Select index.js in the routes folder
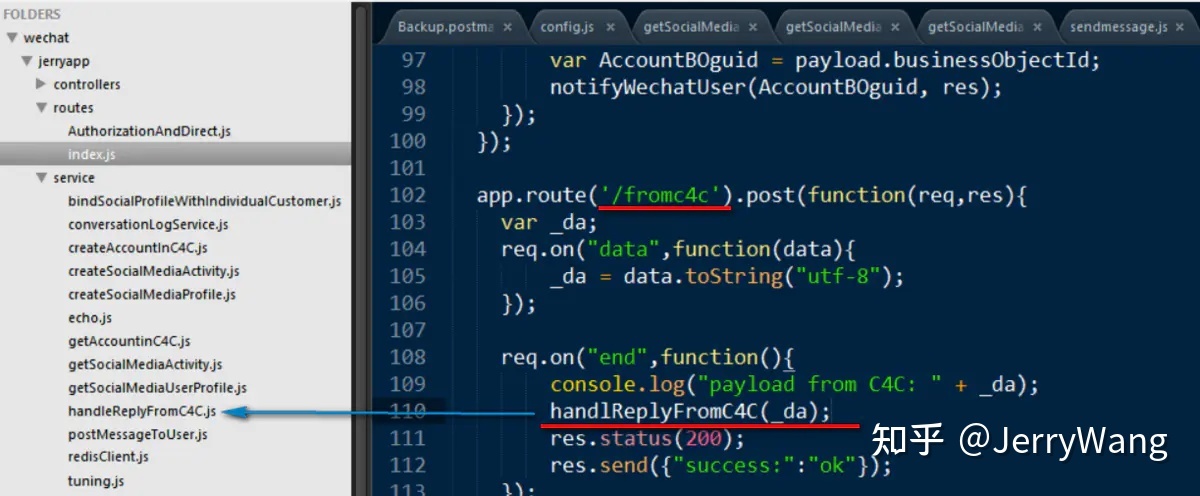 91,155
